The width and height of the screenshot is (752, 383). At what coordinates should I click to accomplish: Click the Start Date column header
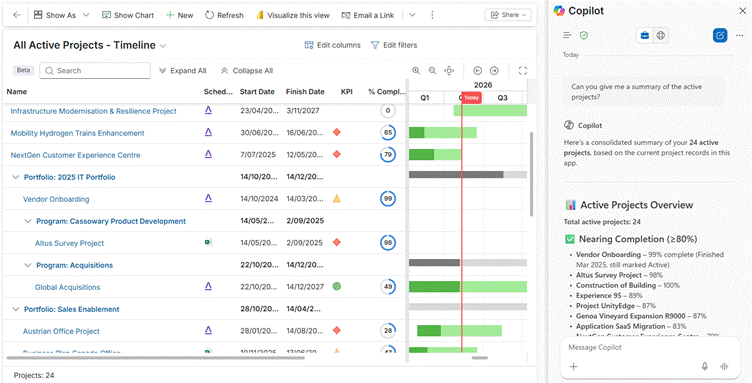pos(257,92)
